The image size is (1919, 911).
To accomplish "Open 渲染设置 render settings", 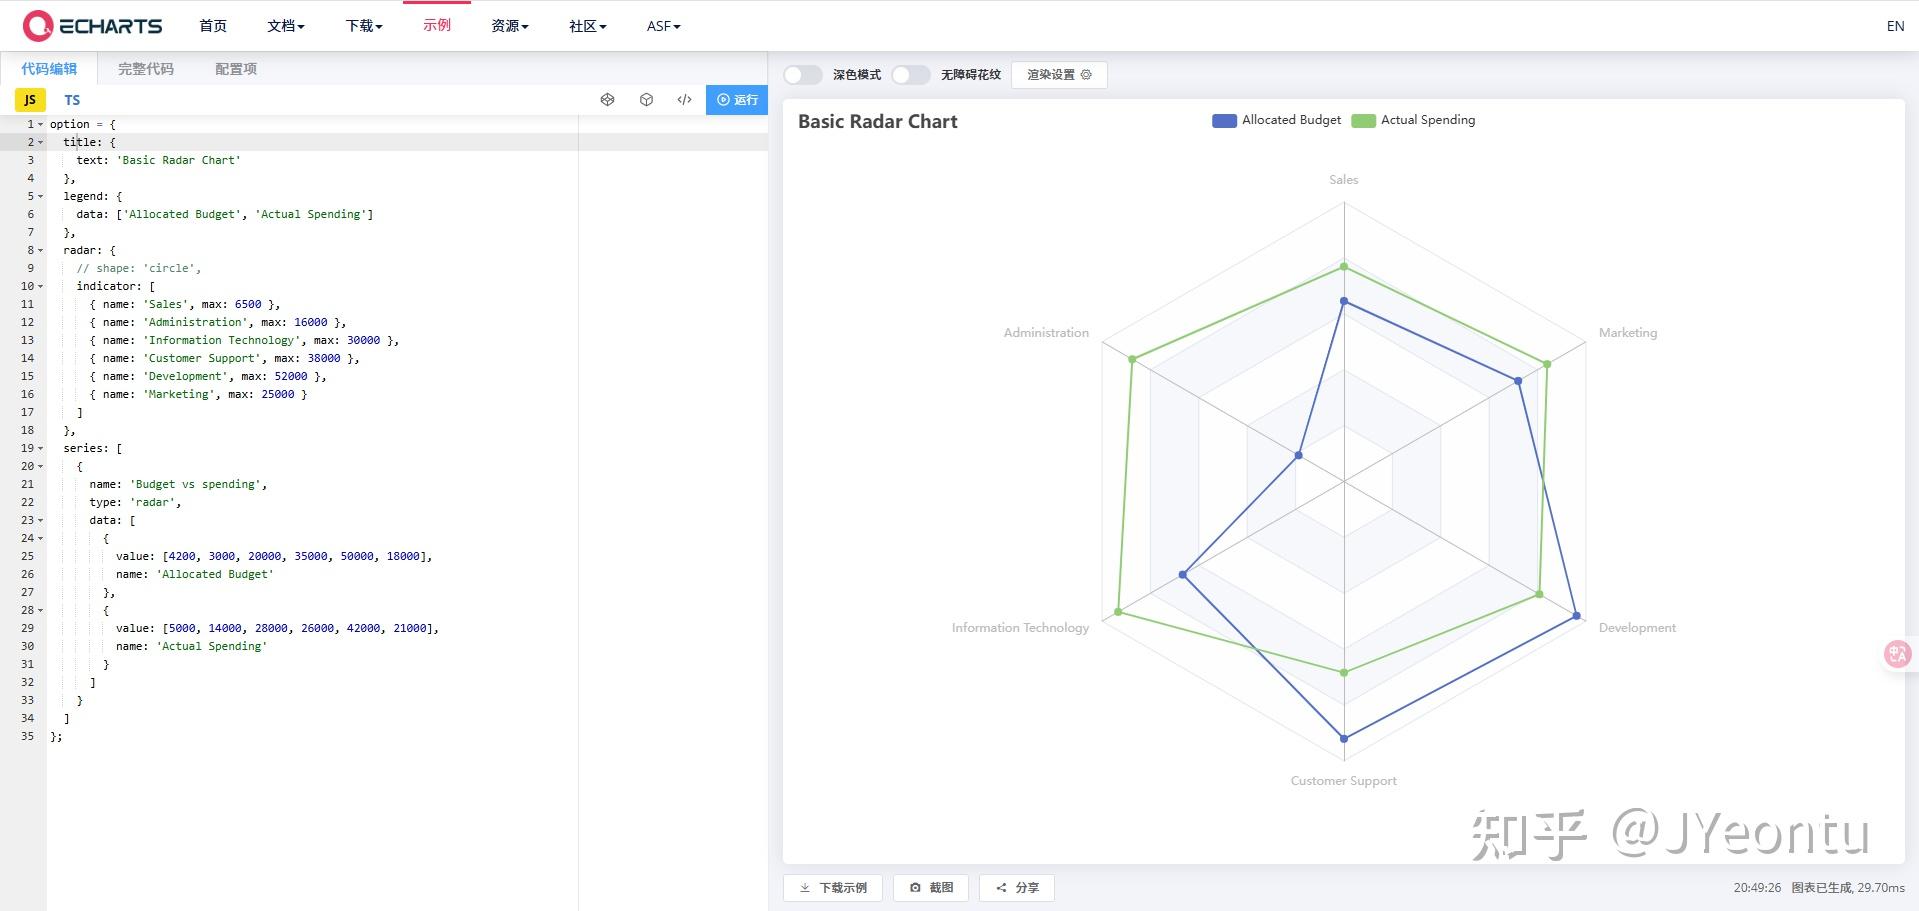I will pos(1059,75).
